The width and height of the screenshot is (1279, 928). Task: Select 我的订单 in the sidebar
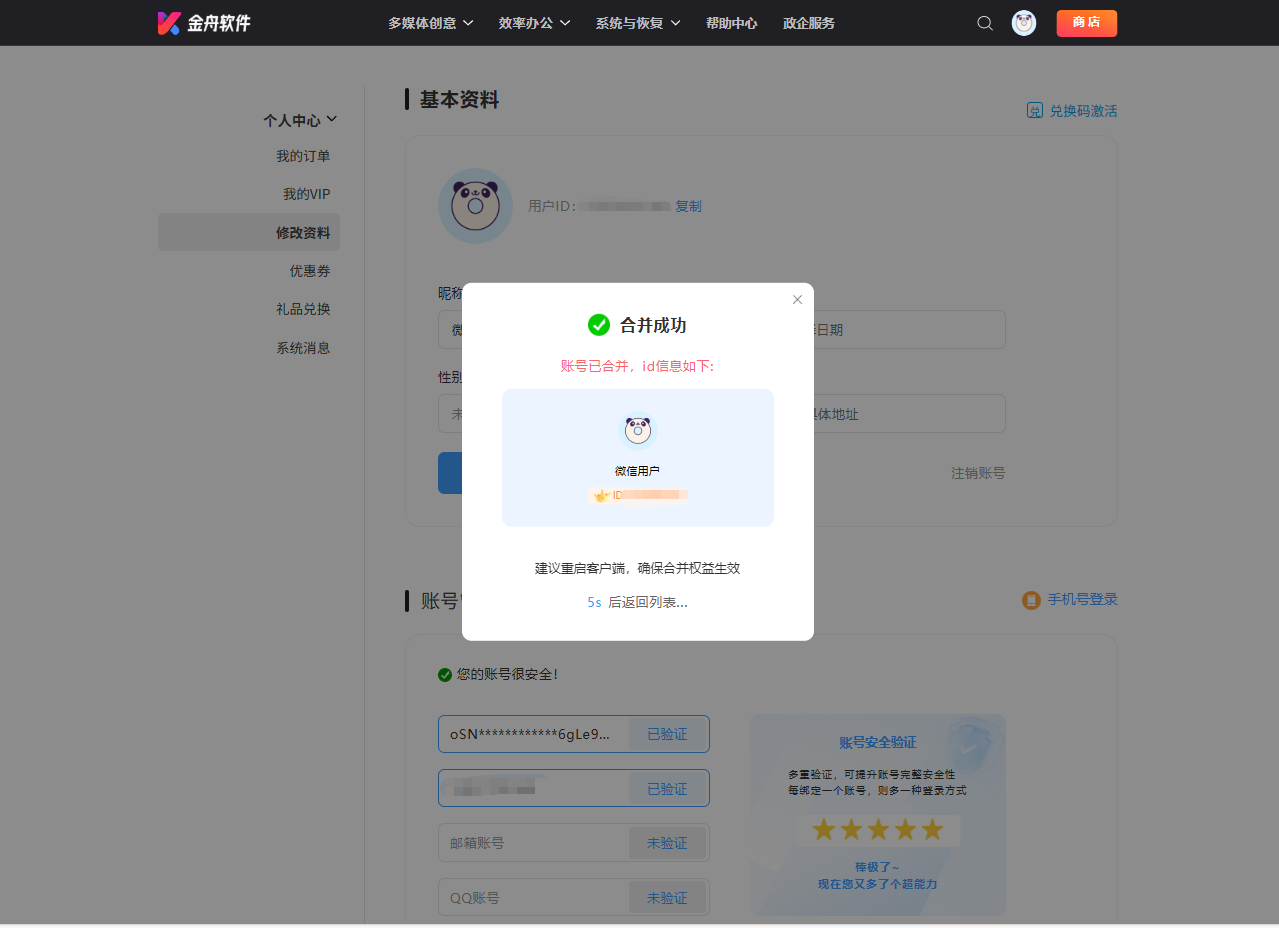point(303,156)
